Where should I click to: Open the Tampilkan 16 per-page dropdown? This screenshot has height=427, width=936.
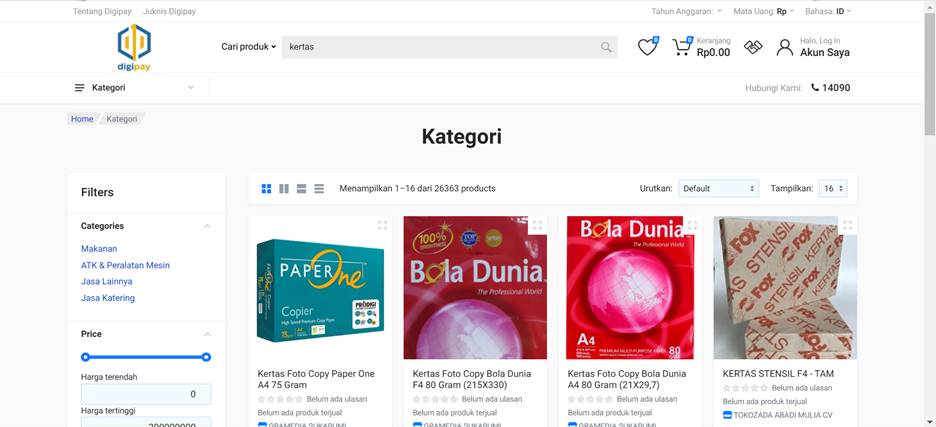[x=833, y=189]
